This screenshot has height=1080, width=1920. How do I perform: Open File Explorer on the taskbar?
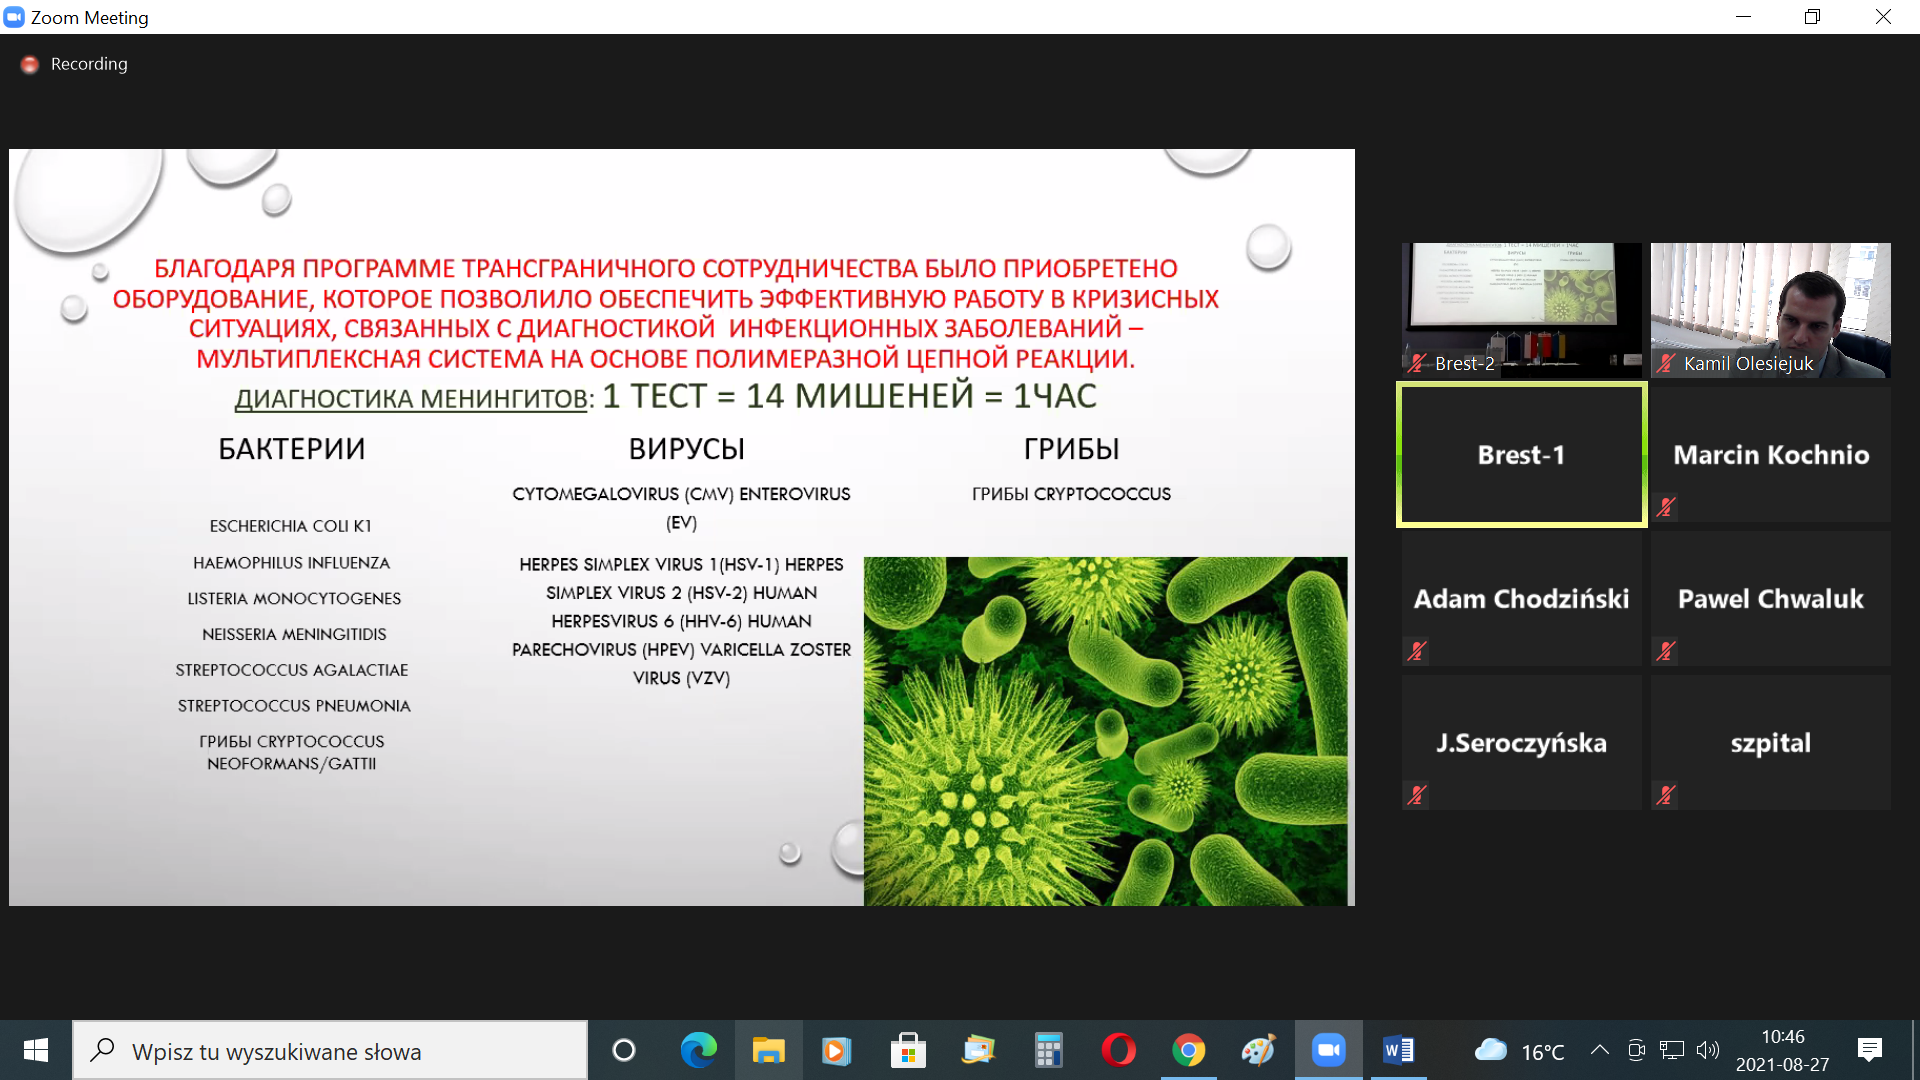coord(768,1050)
